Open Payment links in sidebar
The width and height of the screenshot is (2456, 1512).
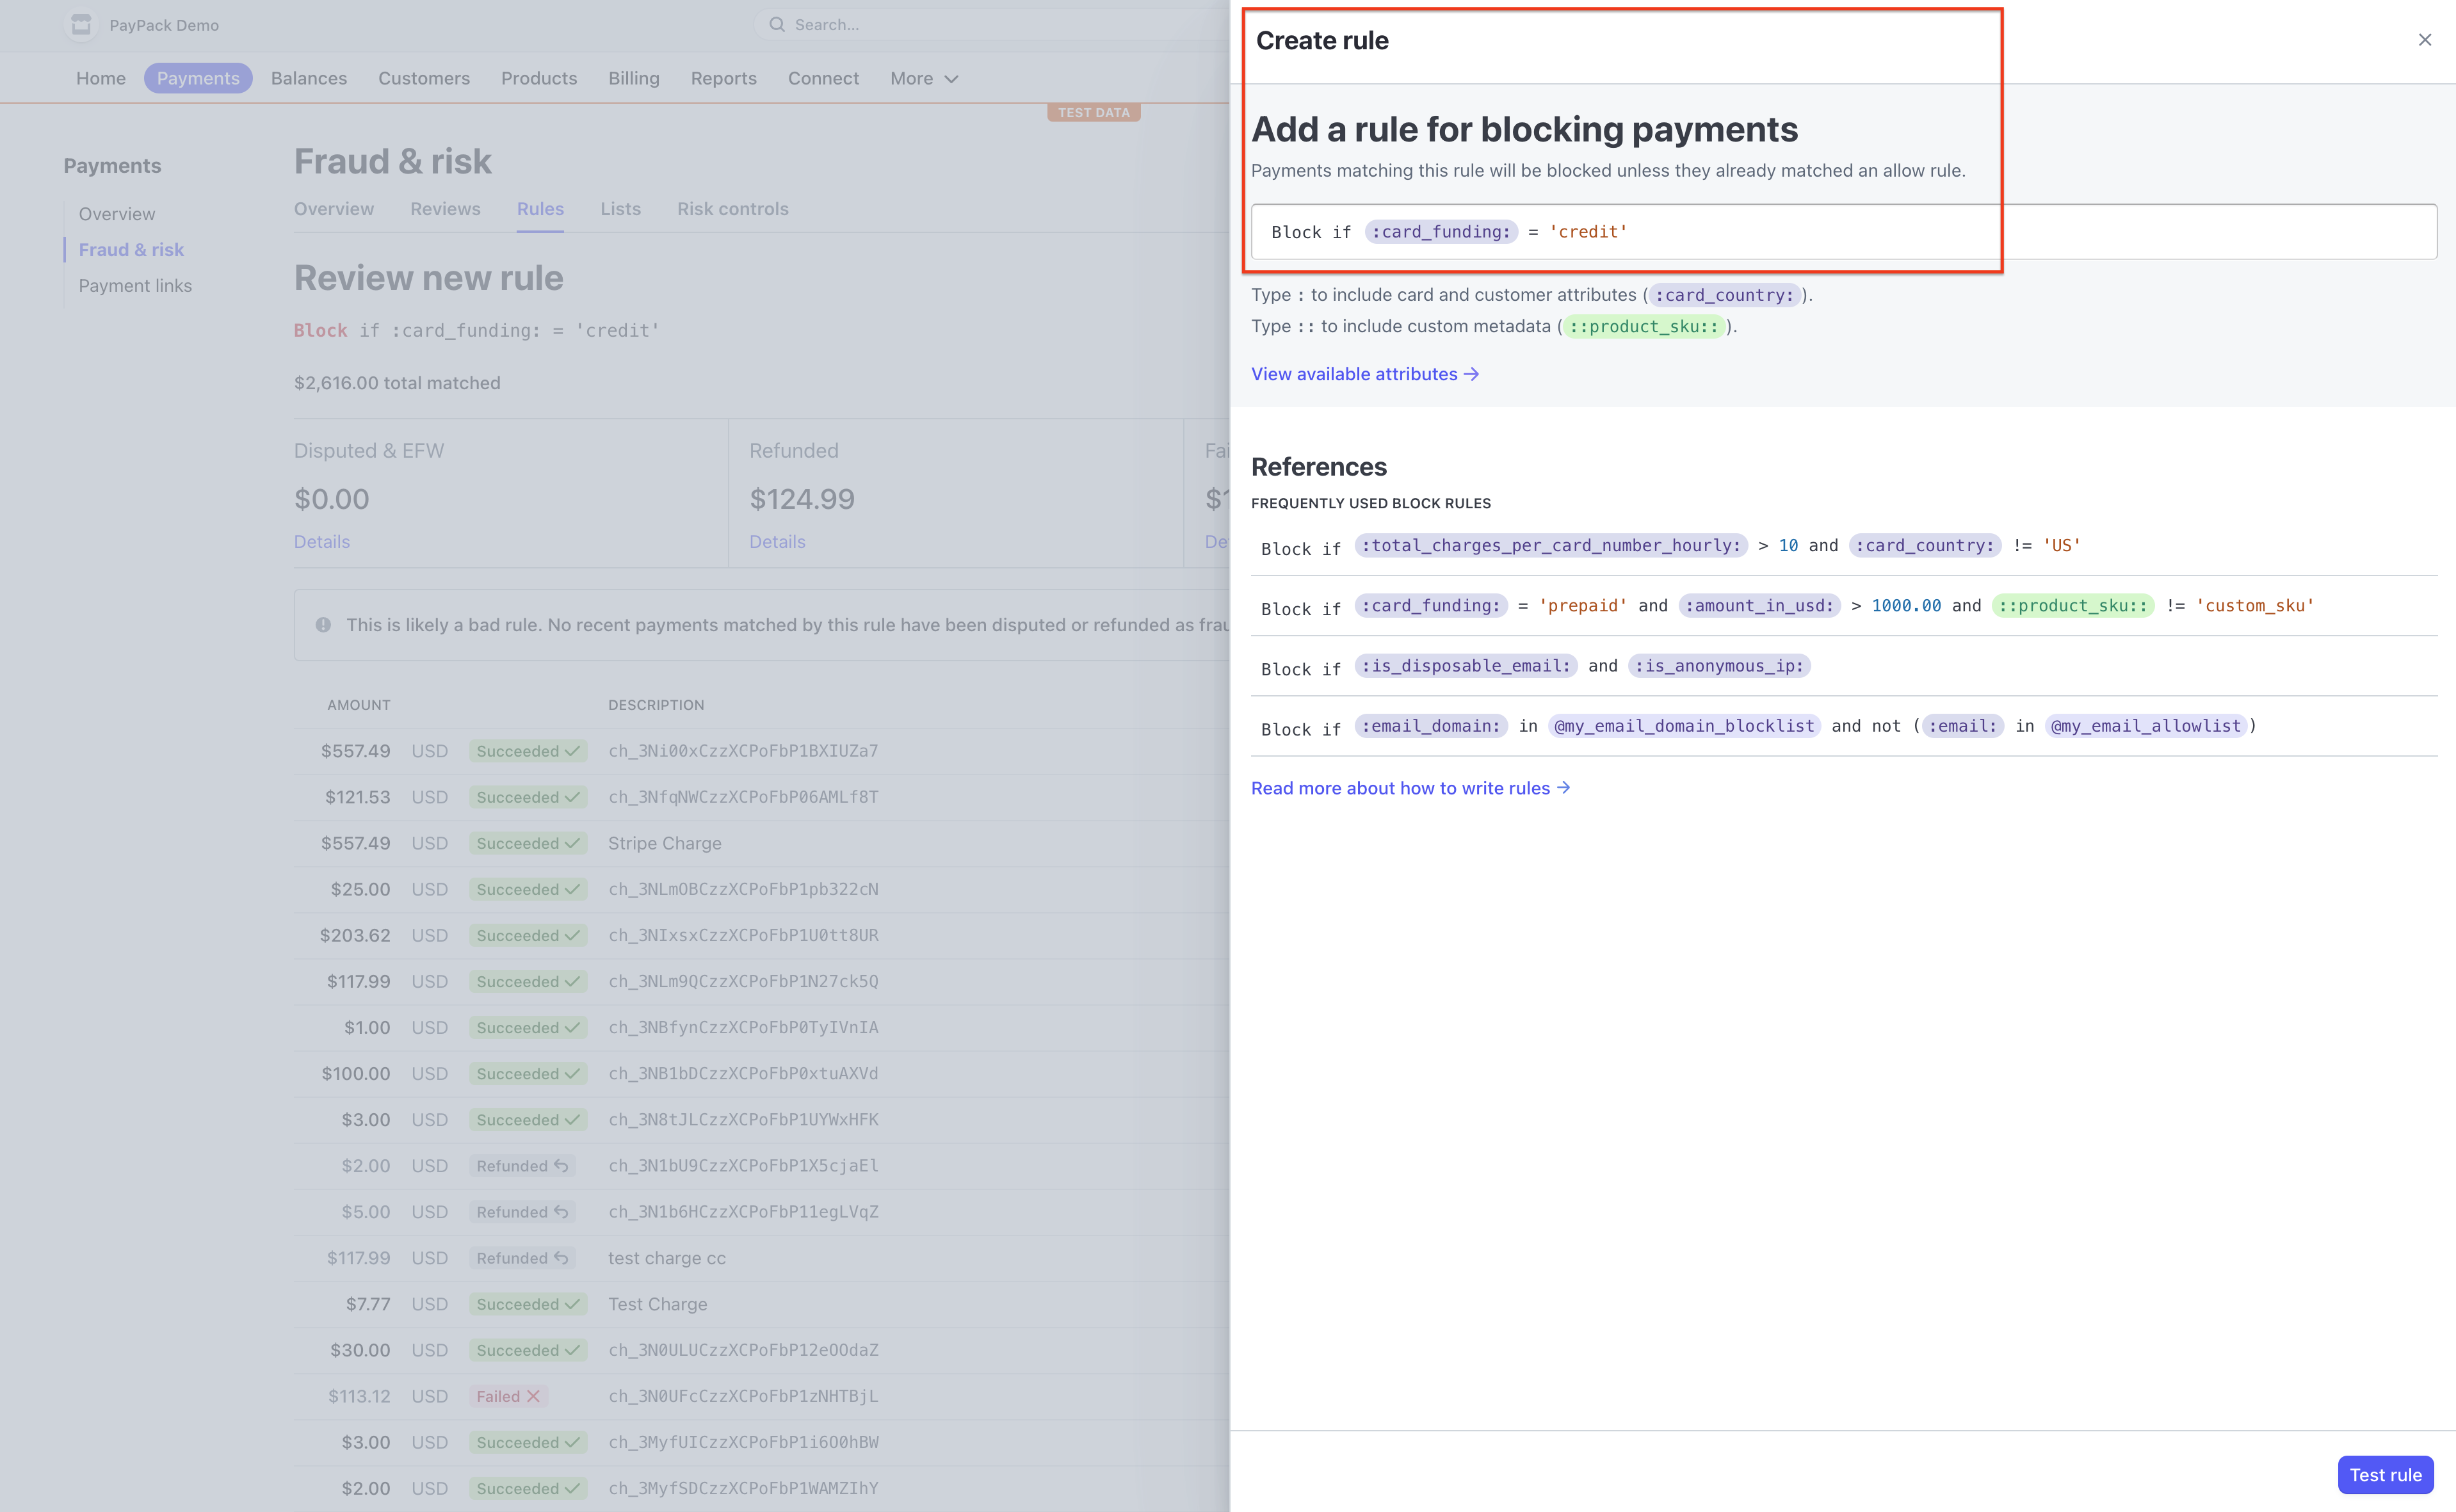tap(135, 286)
